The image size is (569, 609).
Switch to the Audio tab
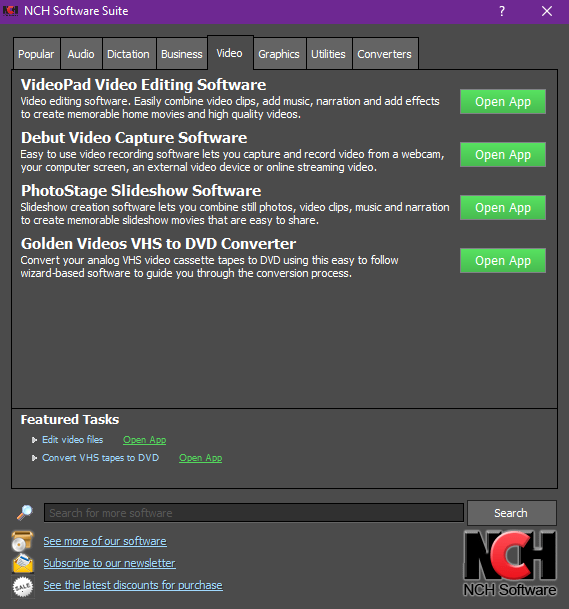81,54
